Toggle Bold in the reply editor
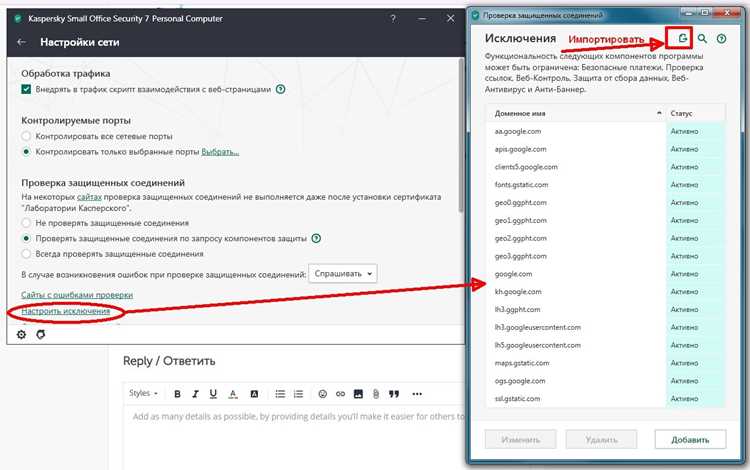Viewport: 750px width, 470px height. (177, 394)
